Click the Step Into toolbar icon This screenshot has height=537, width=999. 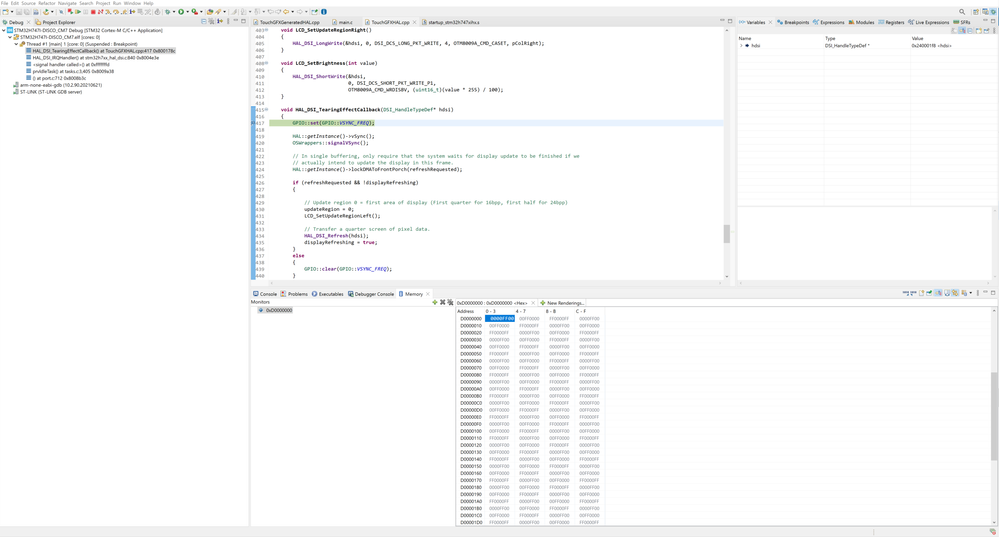(108, 11)
